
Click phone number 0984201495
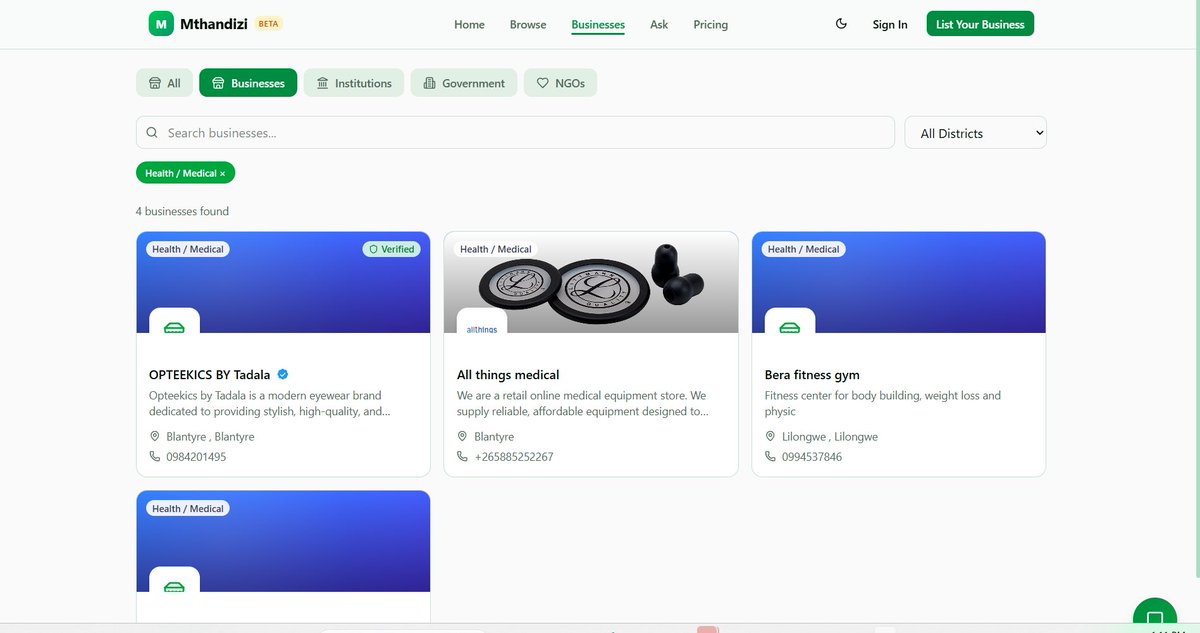coord(196,457)
